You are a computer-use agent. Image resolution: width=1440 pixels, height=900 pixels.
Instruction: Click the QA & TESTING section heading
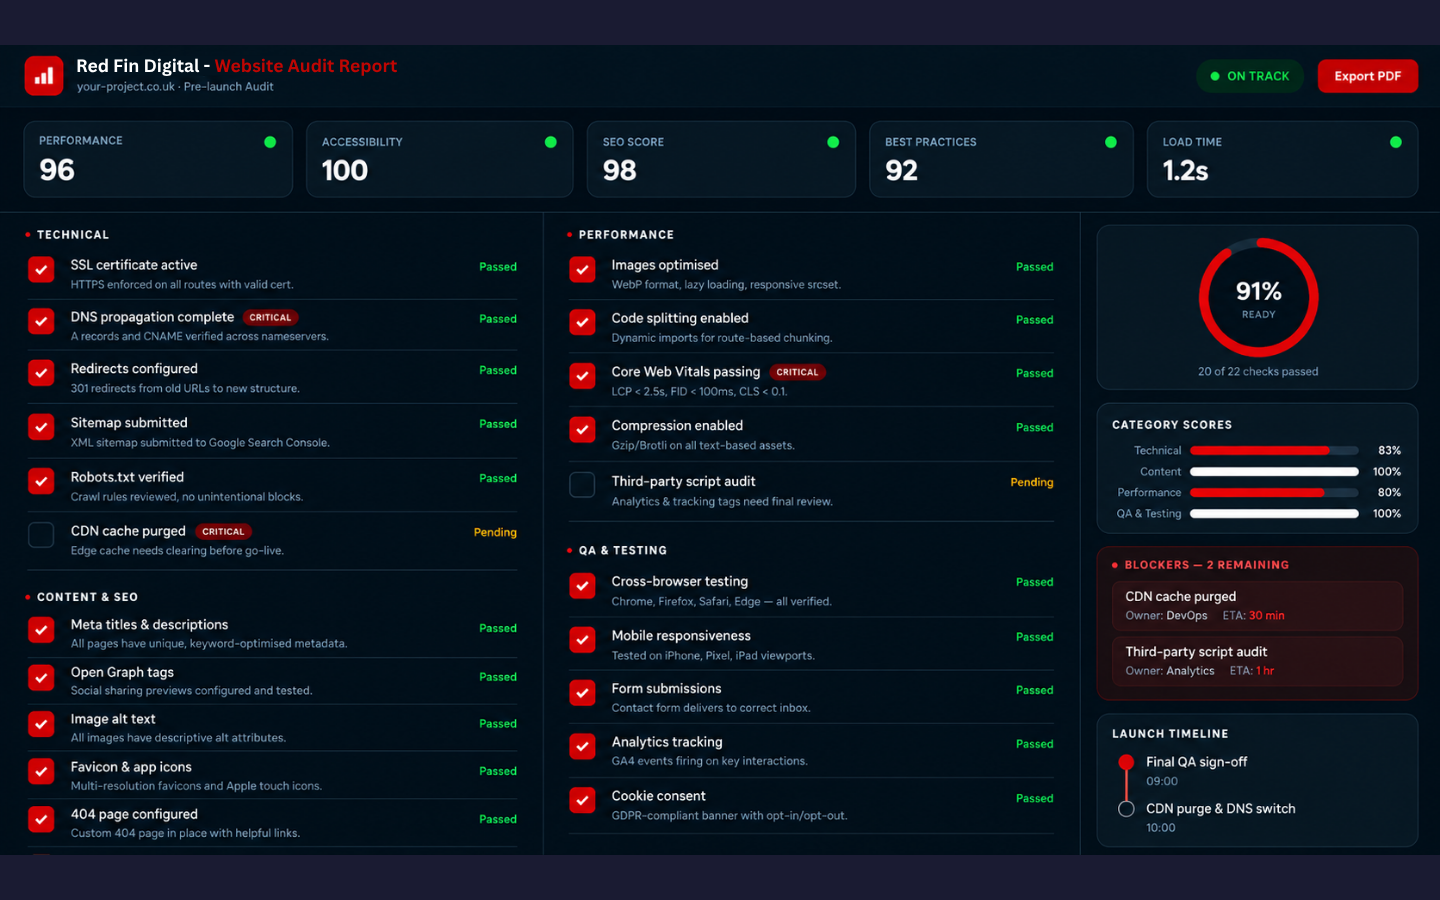point(622,551)
